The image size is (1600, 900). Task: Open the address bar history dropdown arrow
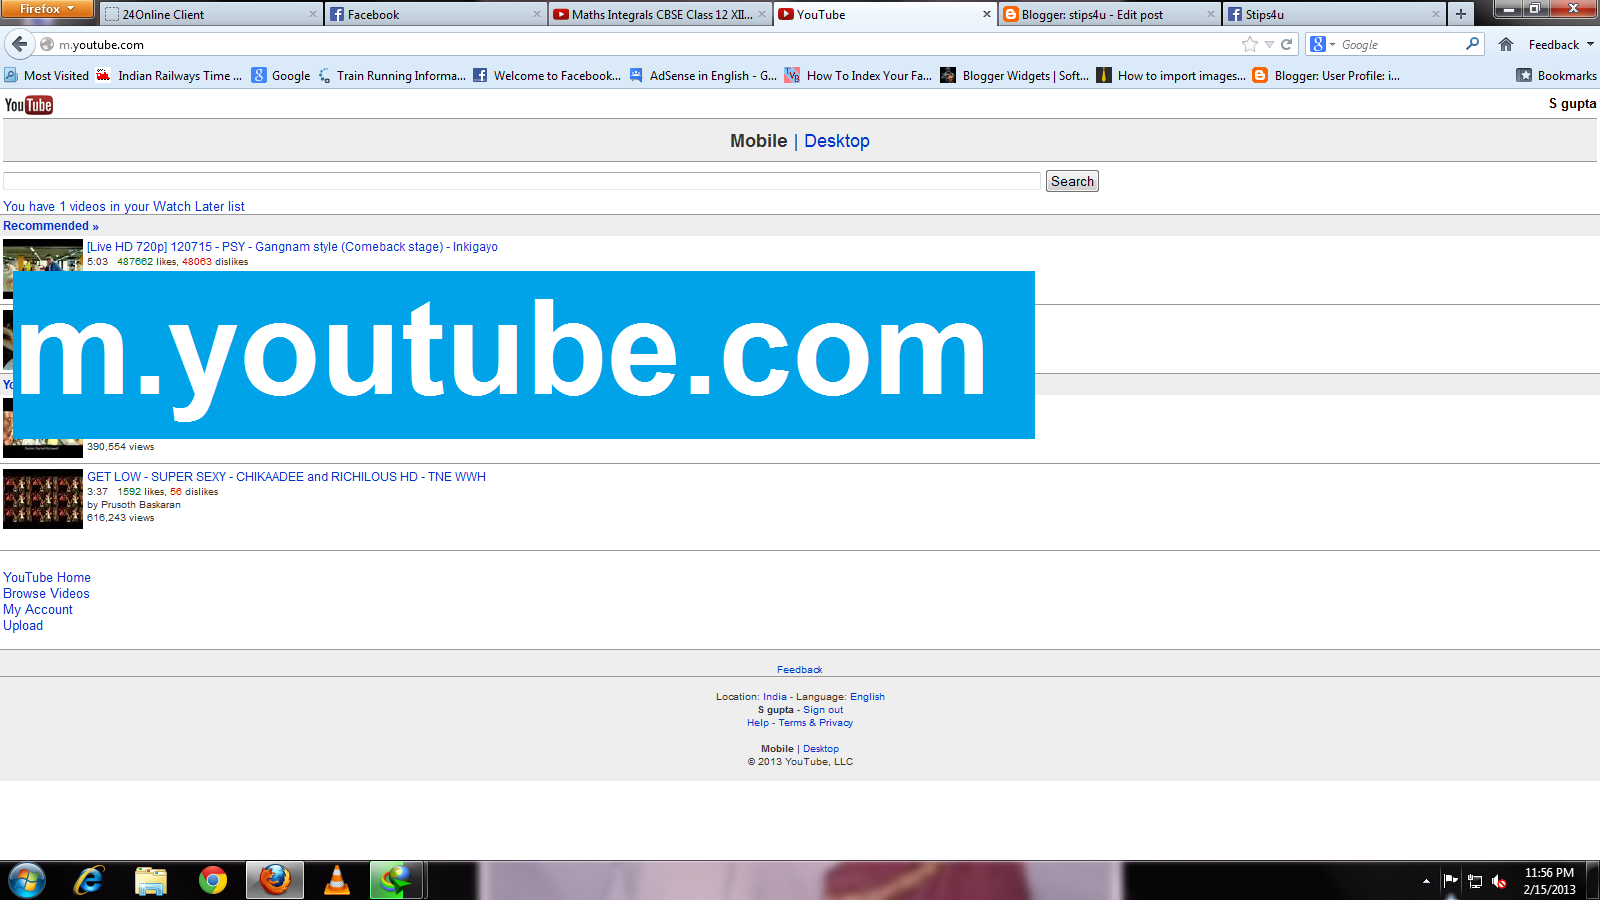(1269, 44)
